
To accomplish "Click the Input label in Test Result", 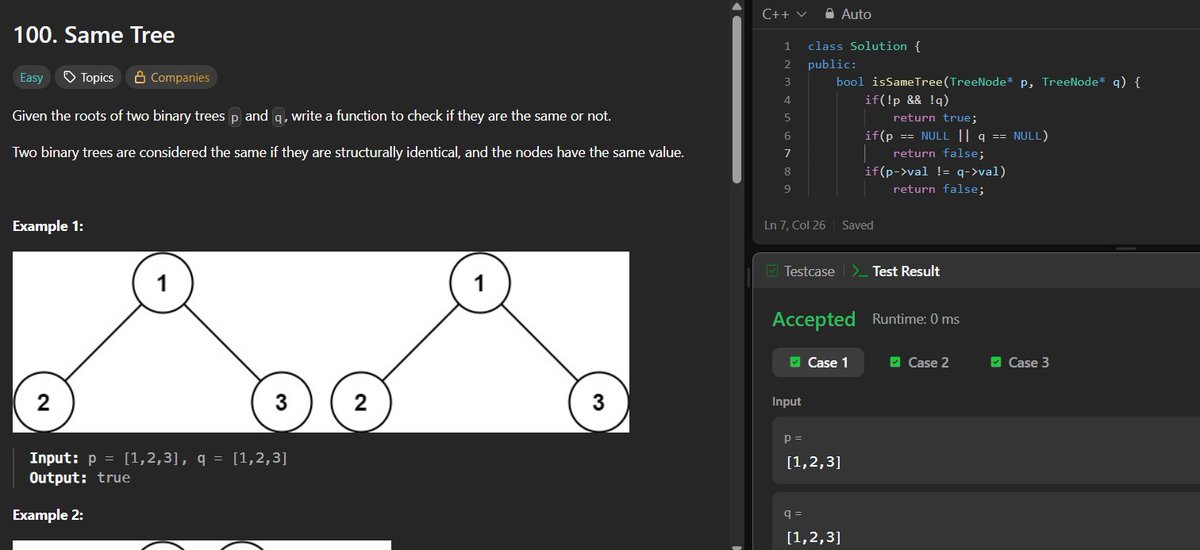I will coord(786,401).
